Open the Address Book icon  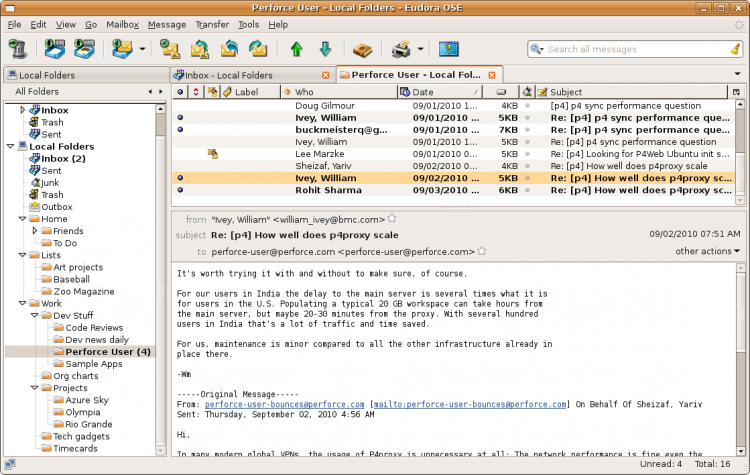tap(363, 49)
